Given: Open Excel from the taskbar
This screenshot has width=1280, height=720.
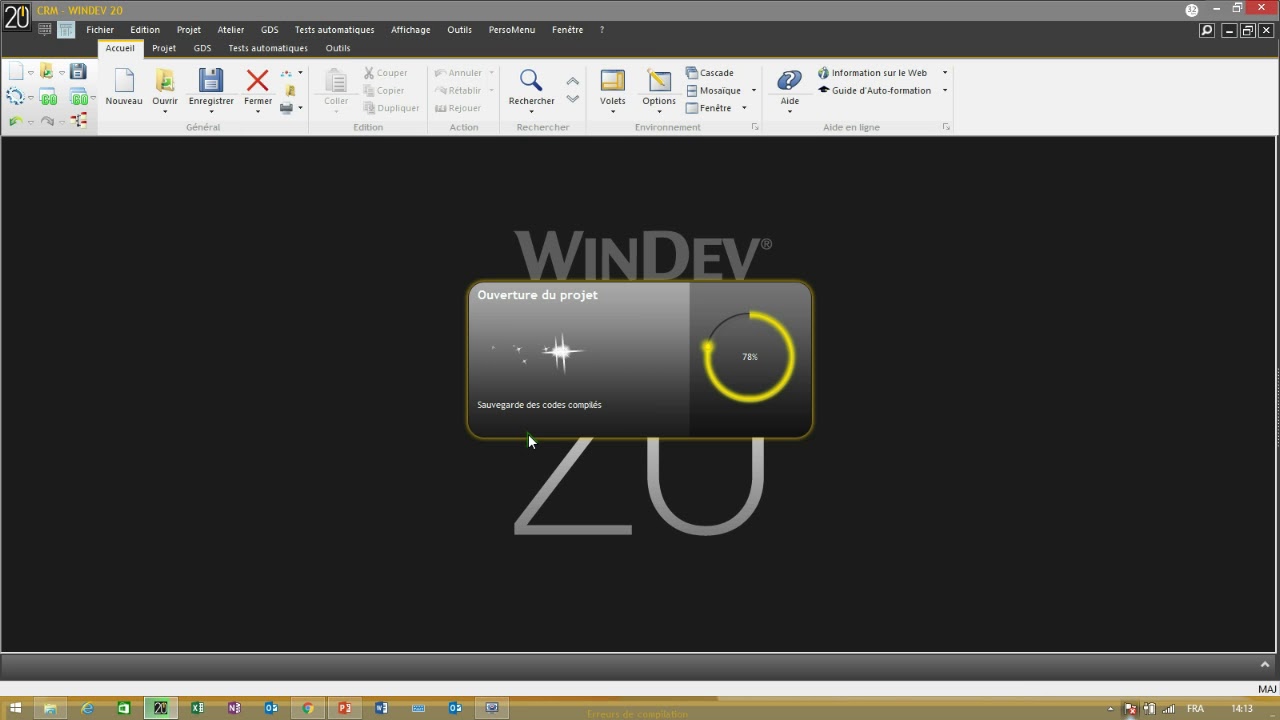Looking at the screenshot, I should (x=198, y=708).
